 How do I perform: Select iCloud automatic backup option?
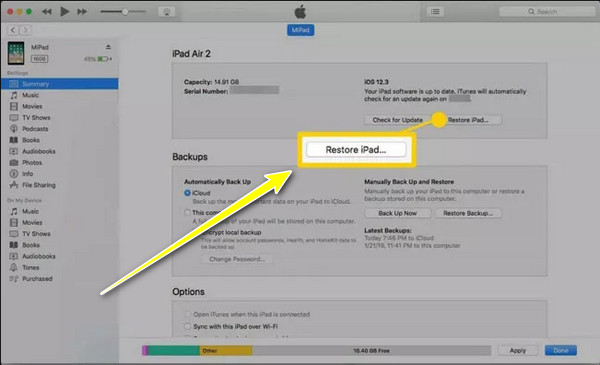pos(187,193)
